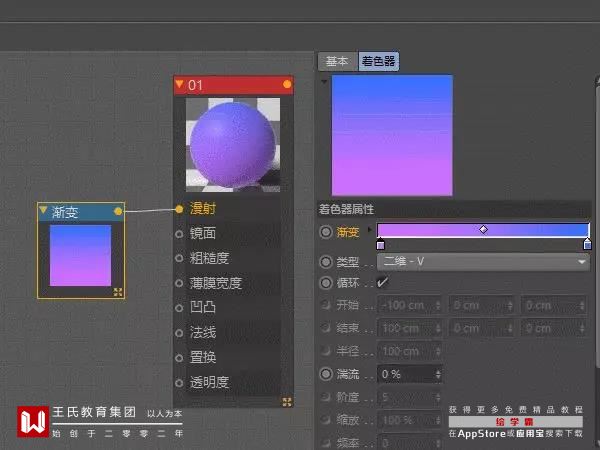600x450 pixels.
Task: Click the 法线 label in 01 node
Action: pyautogui.click(x=203, y=333)
